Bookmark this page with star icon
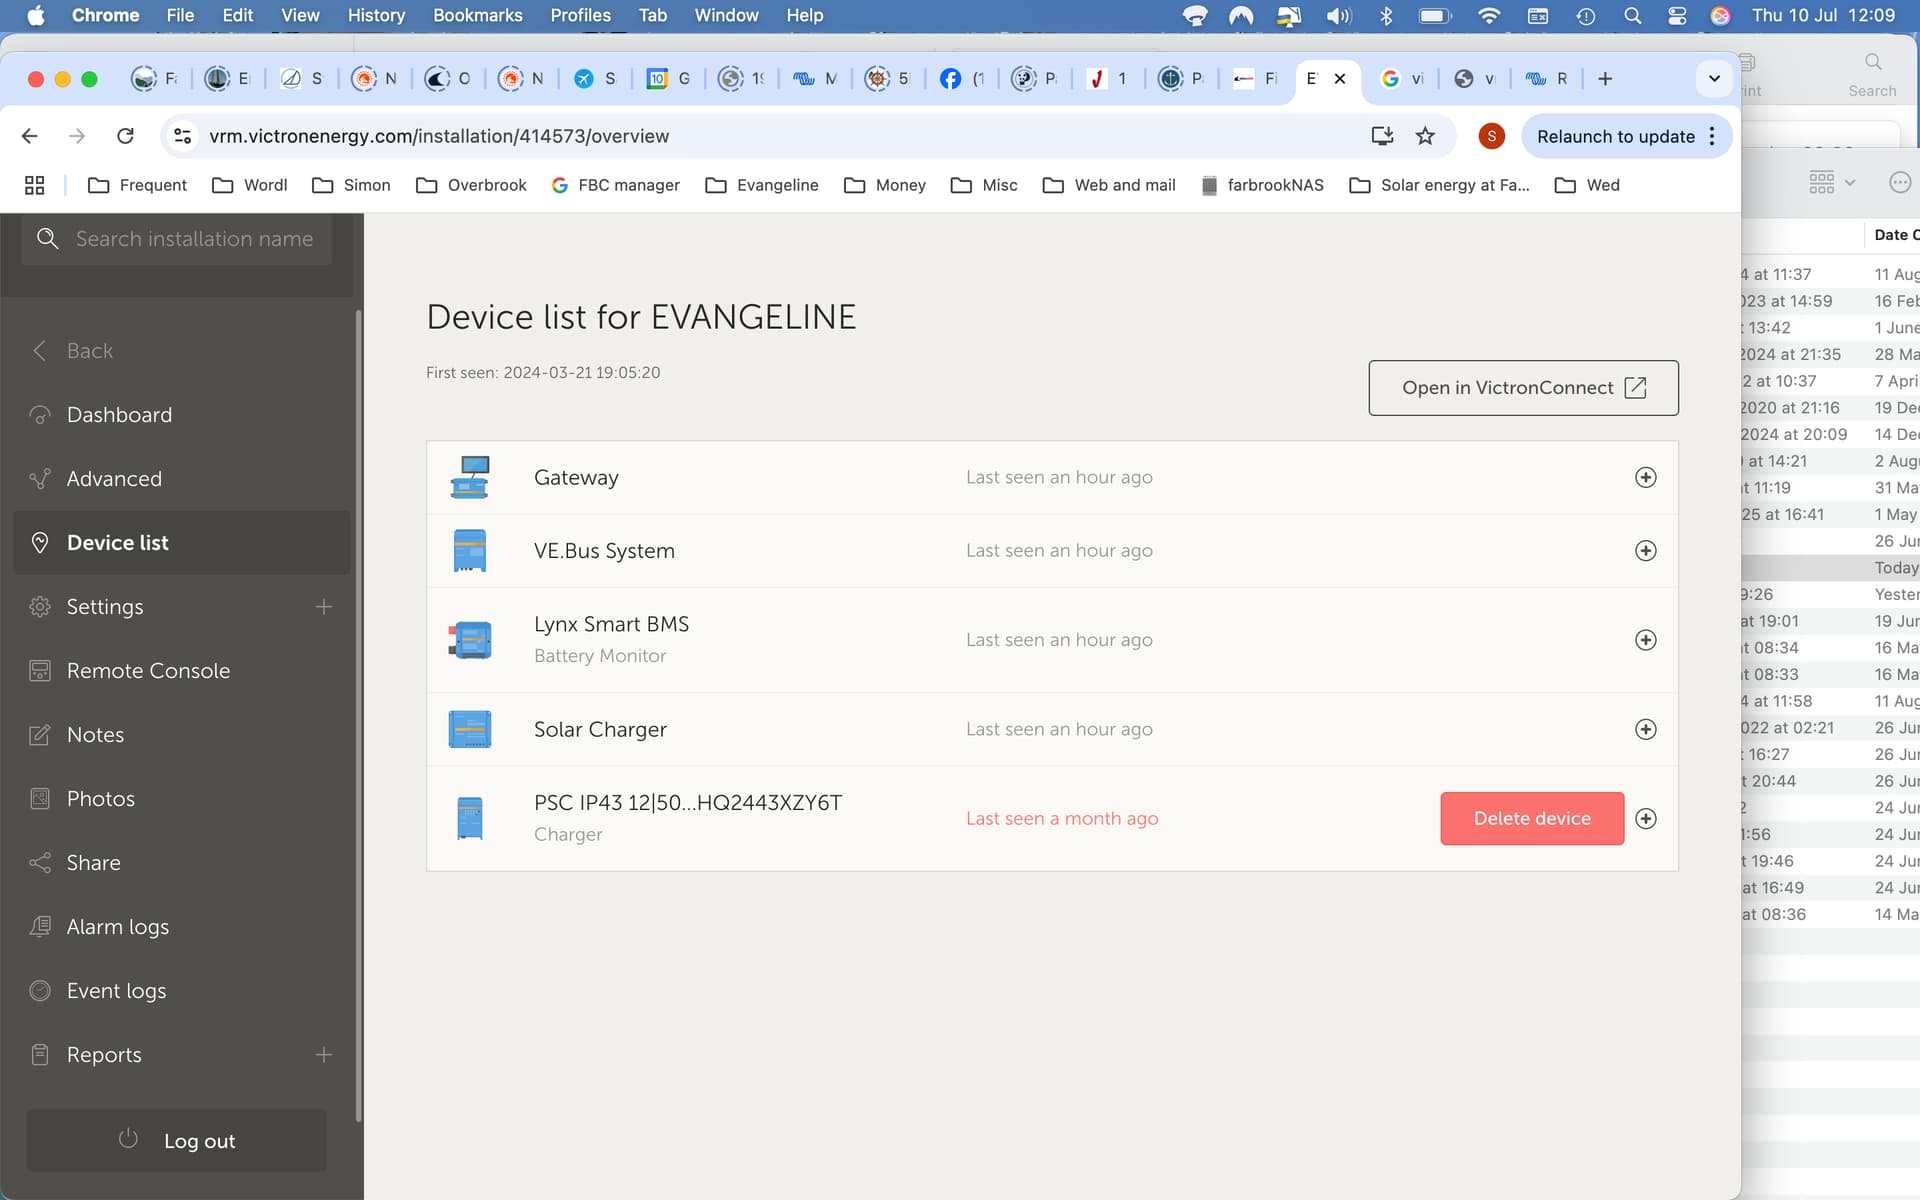The width and height of the screenshot is (1920, 1200). click(1425, 136)
